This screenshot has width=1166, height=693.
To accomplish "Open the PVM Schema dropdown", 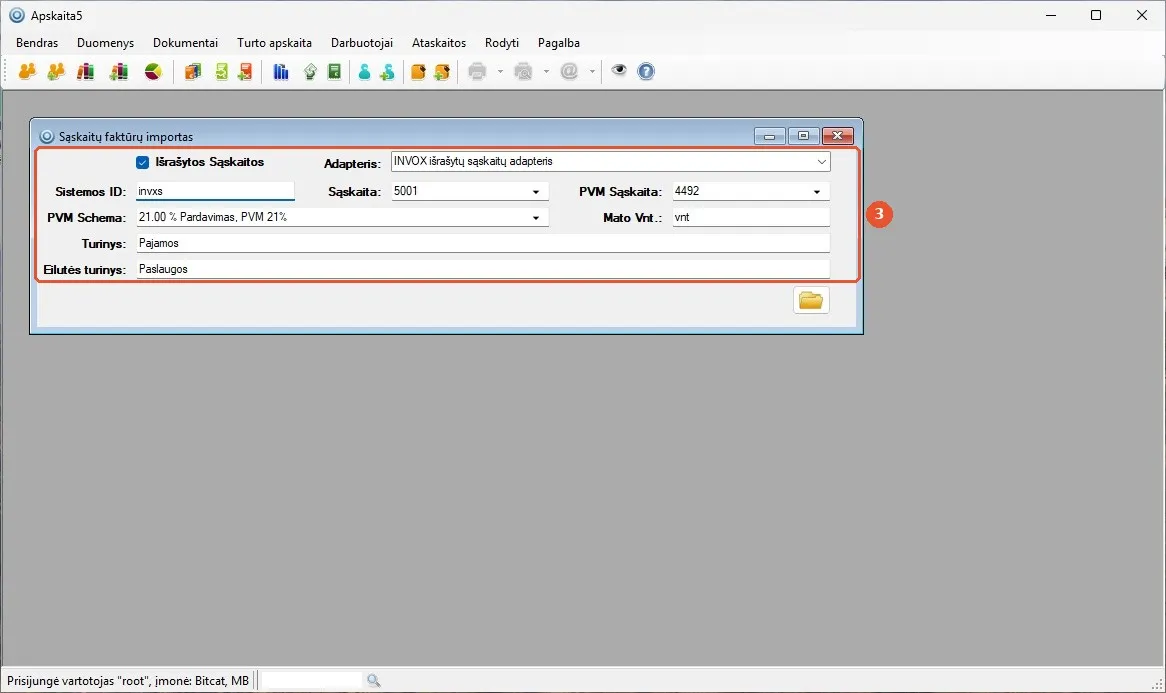I will (x=535, y=218).
